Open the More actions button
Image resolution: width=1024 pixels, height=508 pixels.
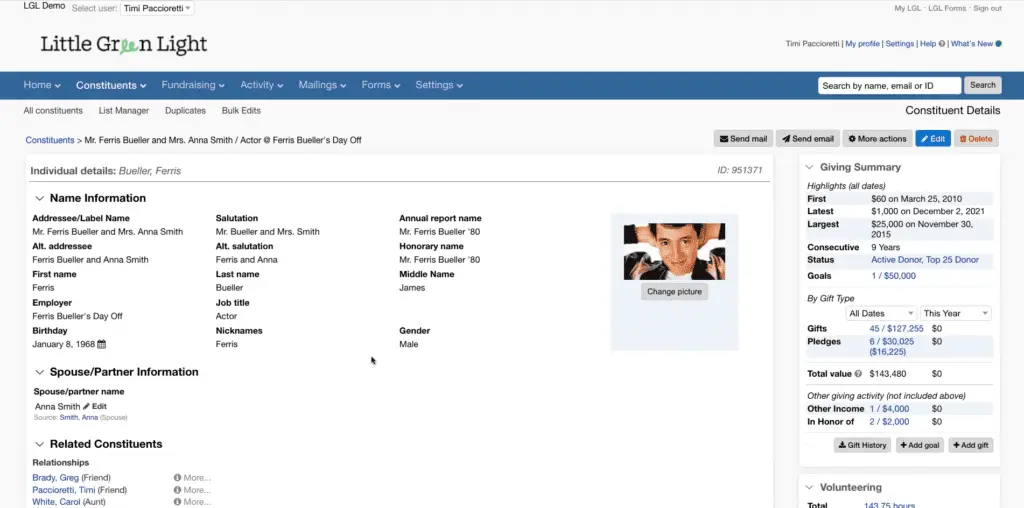click(877, 138)
